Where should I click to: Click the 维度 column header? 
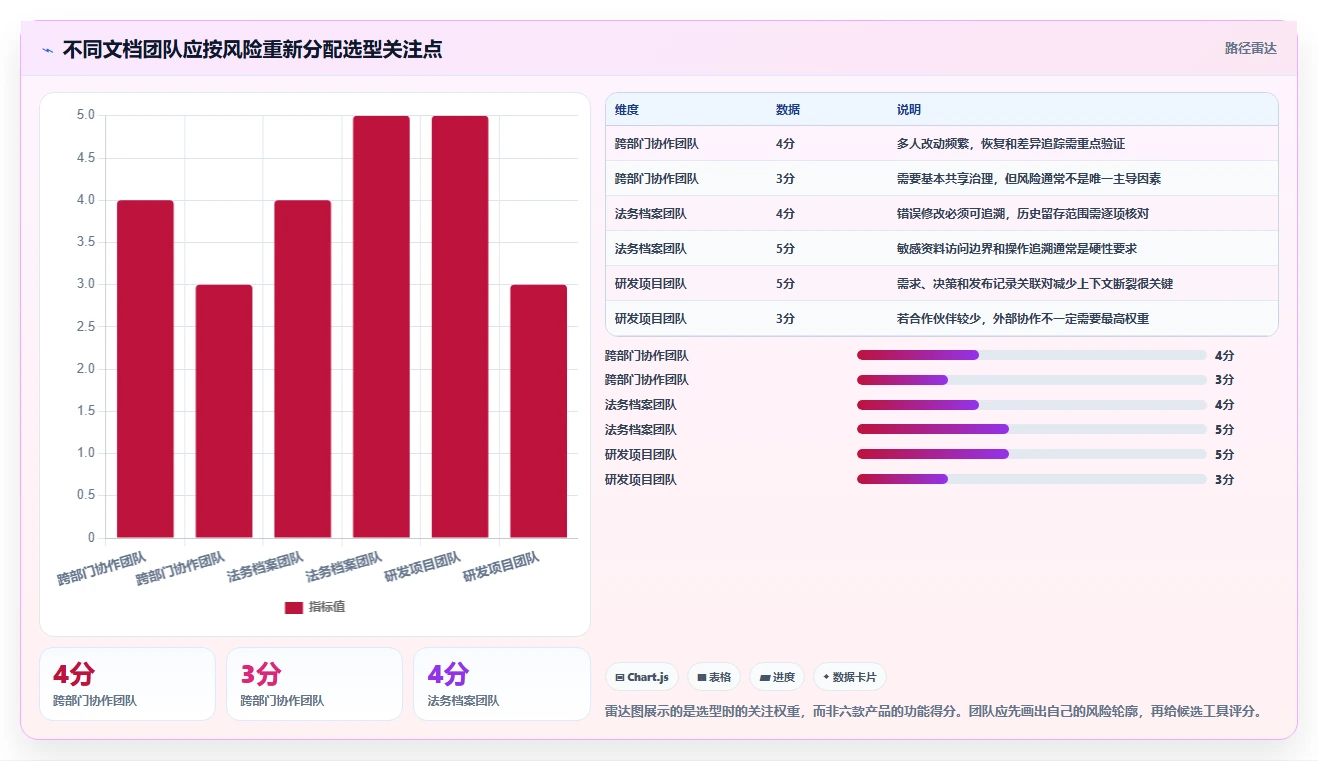(627, 109)
